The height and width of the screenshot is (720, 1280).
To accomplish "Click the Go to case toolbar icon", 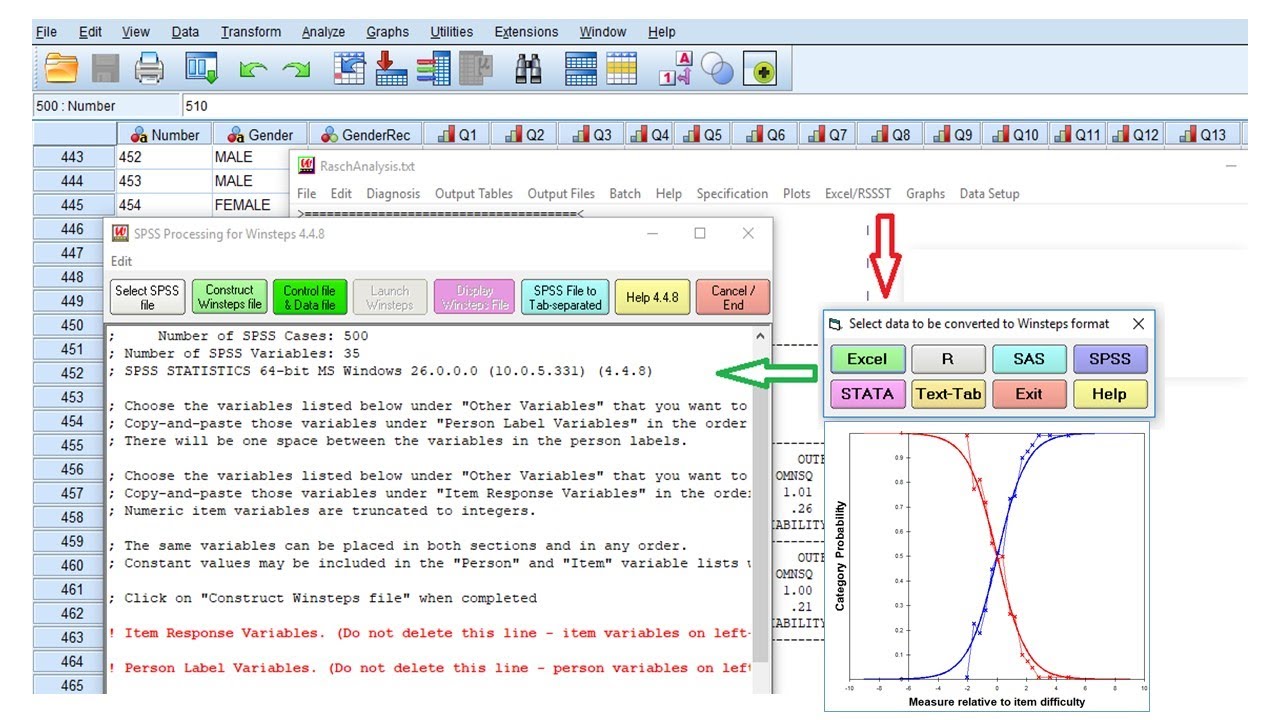I will 349,69.
